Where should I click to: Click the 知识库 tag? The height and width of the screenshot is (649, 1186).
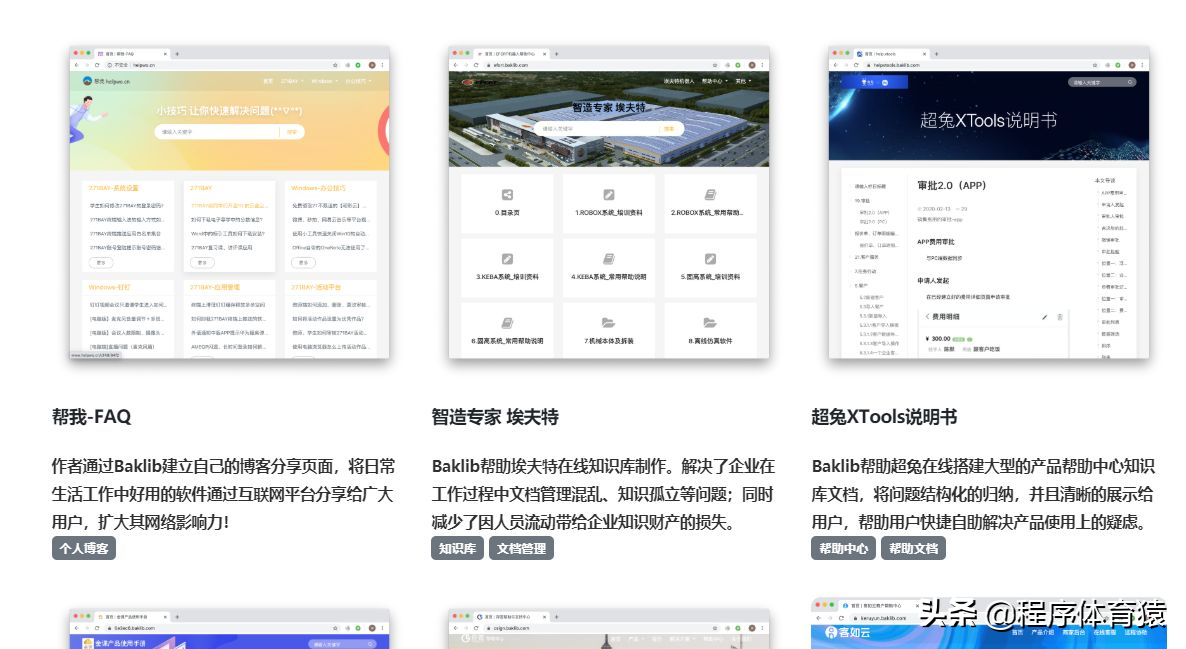pyautogui.click(x=458, y=548)
